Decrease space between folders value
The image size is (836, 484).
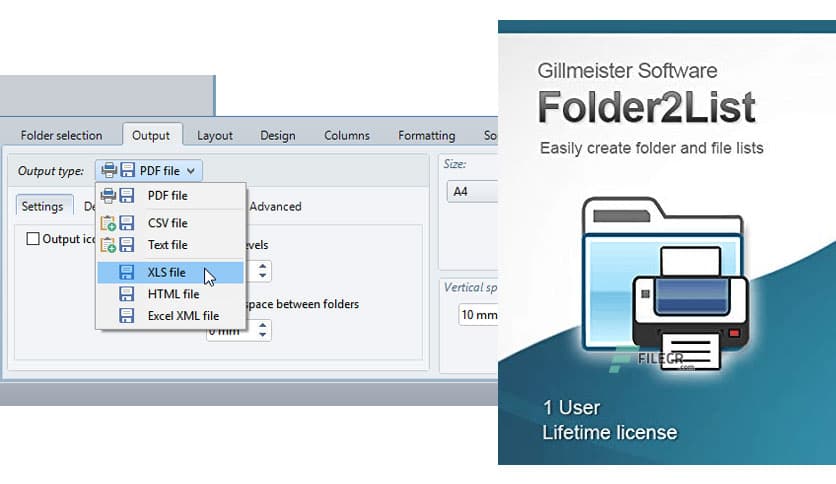(x=262, y=335)
